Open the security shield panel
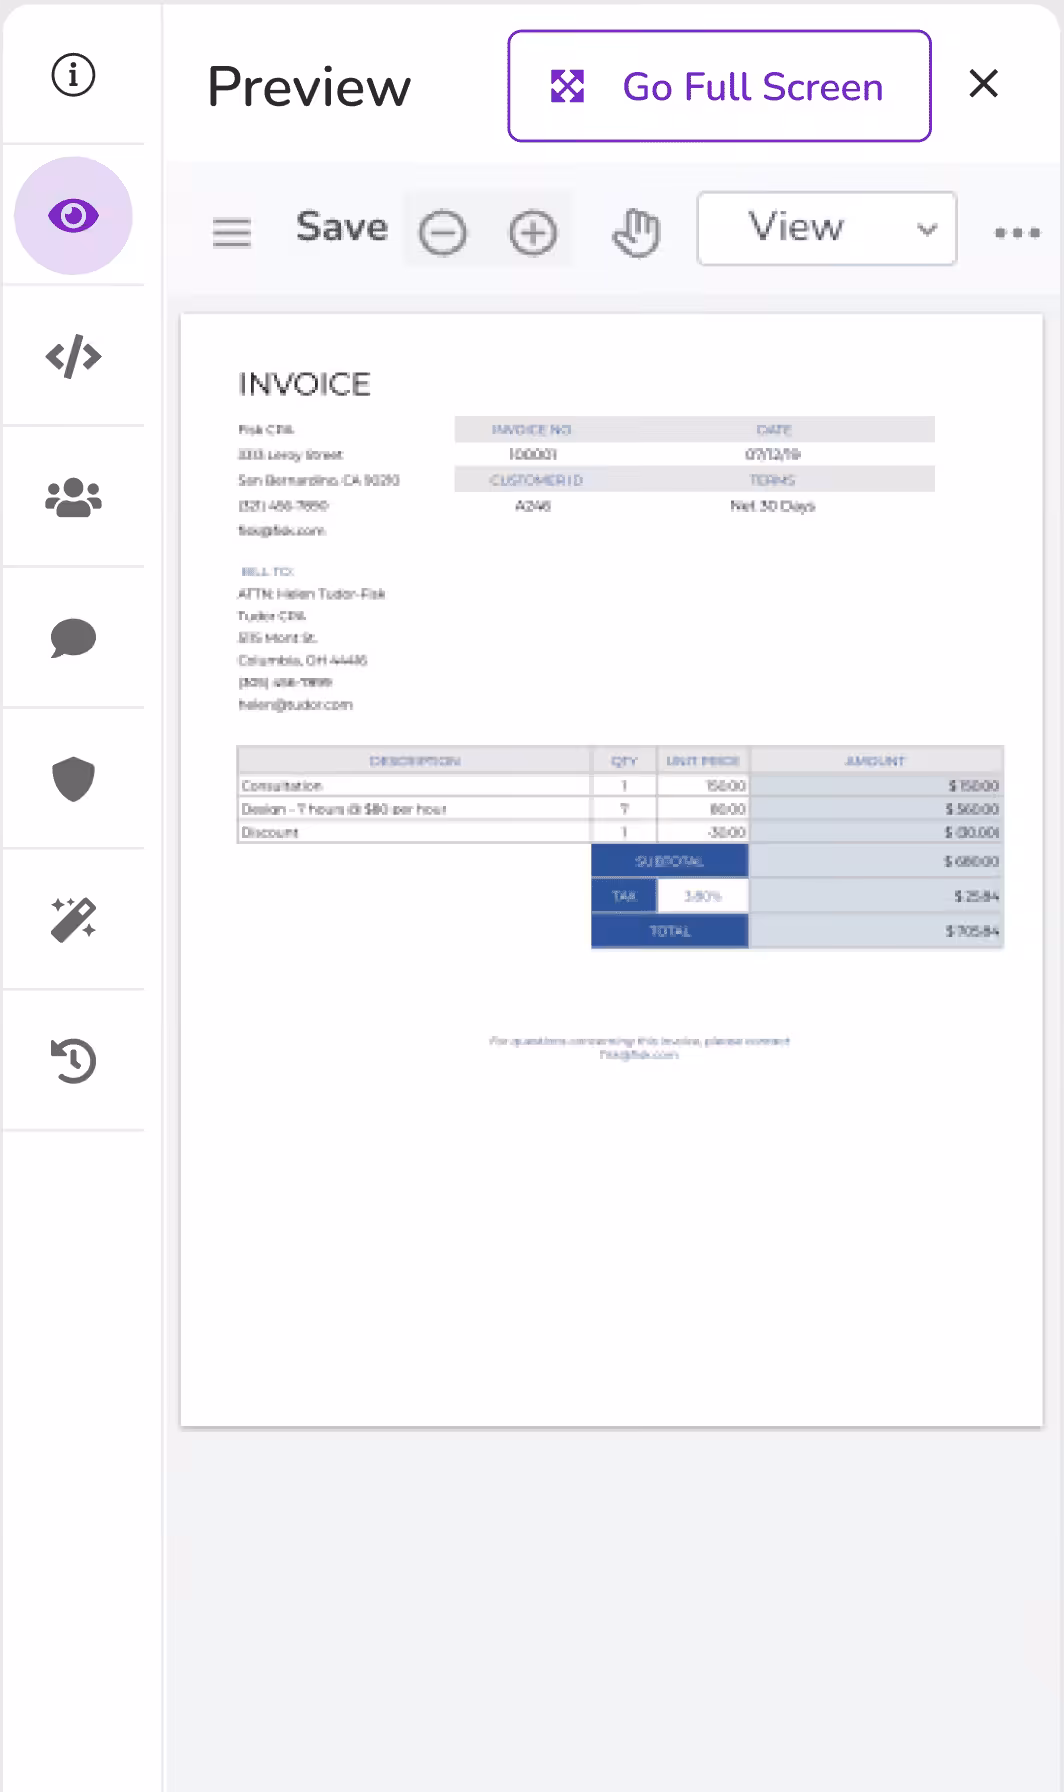 (x=73, y=779)
